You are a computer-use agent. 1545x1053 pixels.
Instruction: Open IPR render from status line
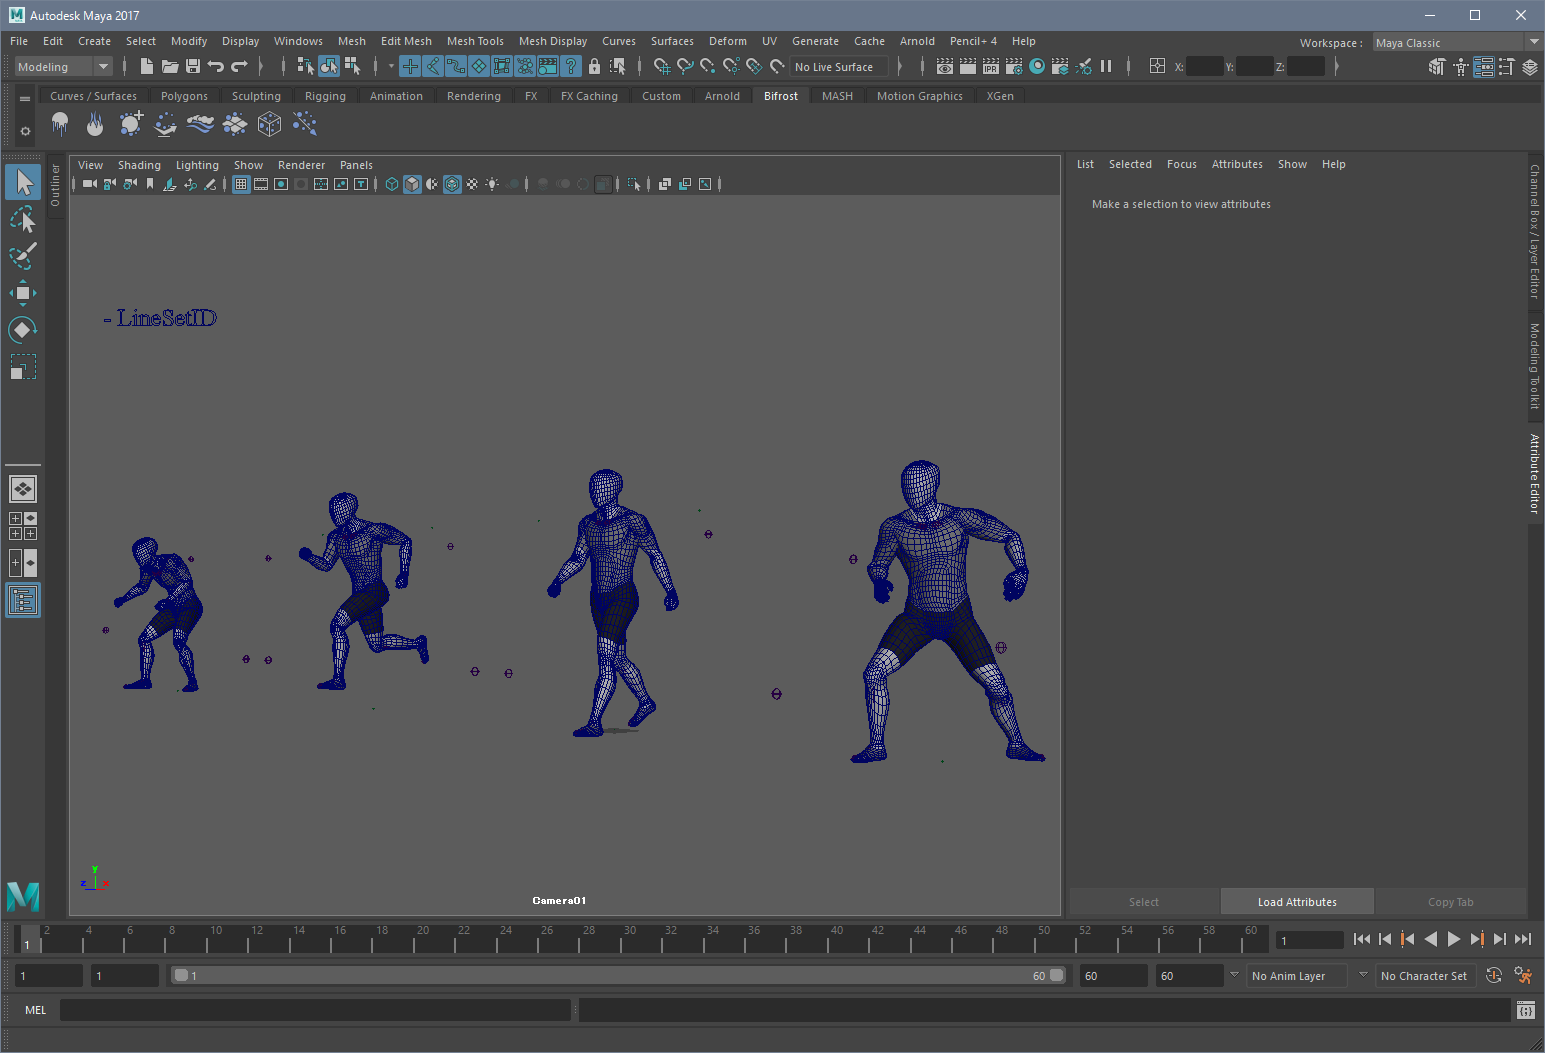tap(990, 67)
